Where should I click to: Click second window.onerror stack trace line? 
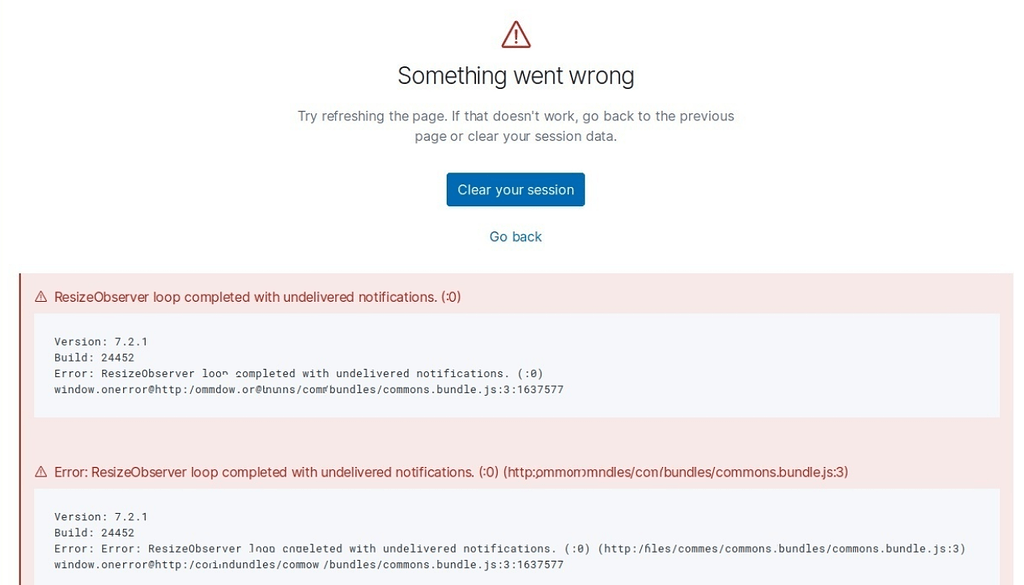pos(308,565)
